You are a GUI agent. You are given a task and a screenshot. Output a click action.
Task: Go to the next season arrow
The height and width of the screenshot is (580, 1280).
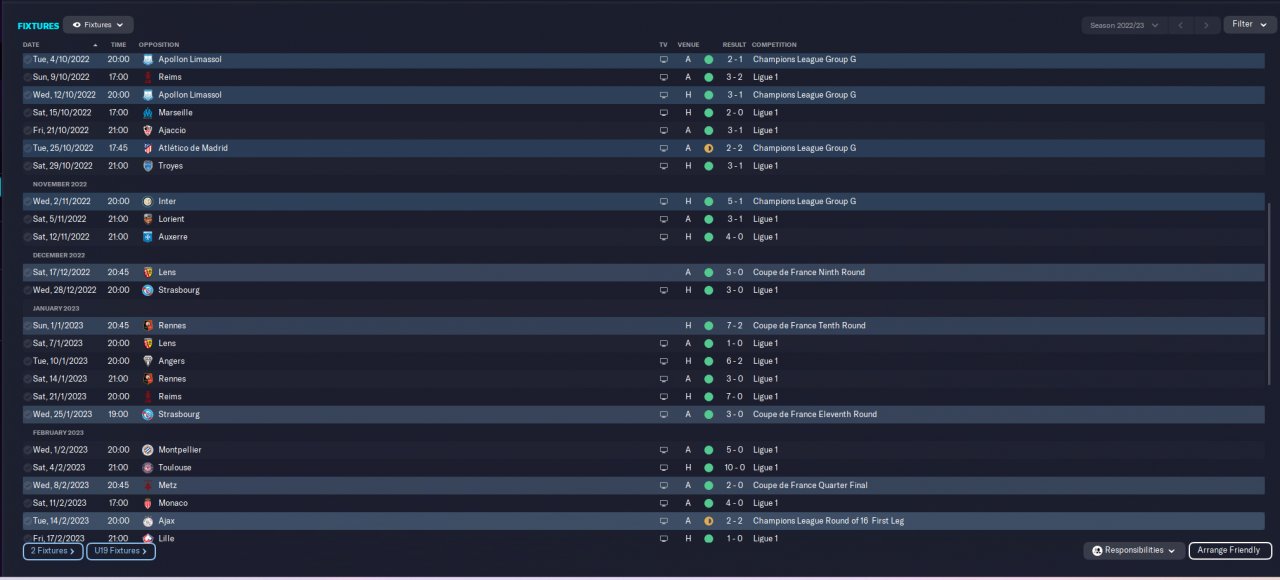click(x=1207, y=25)
